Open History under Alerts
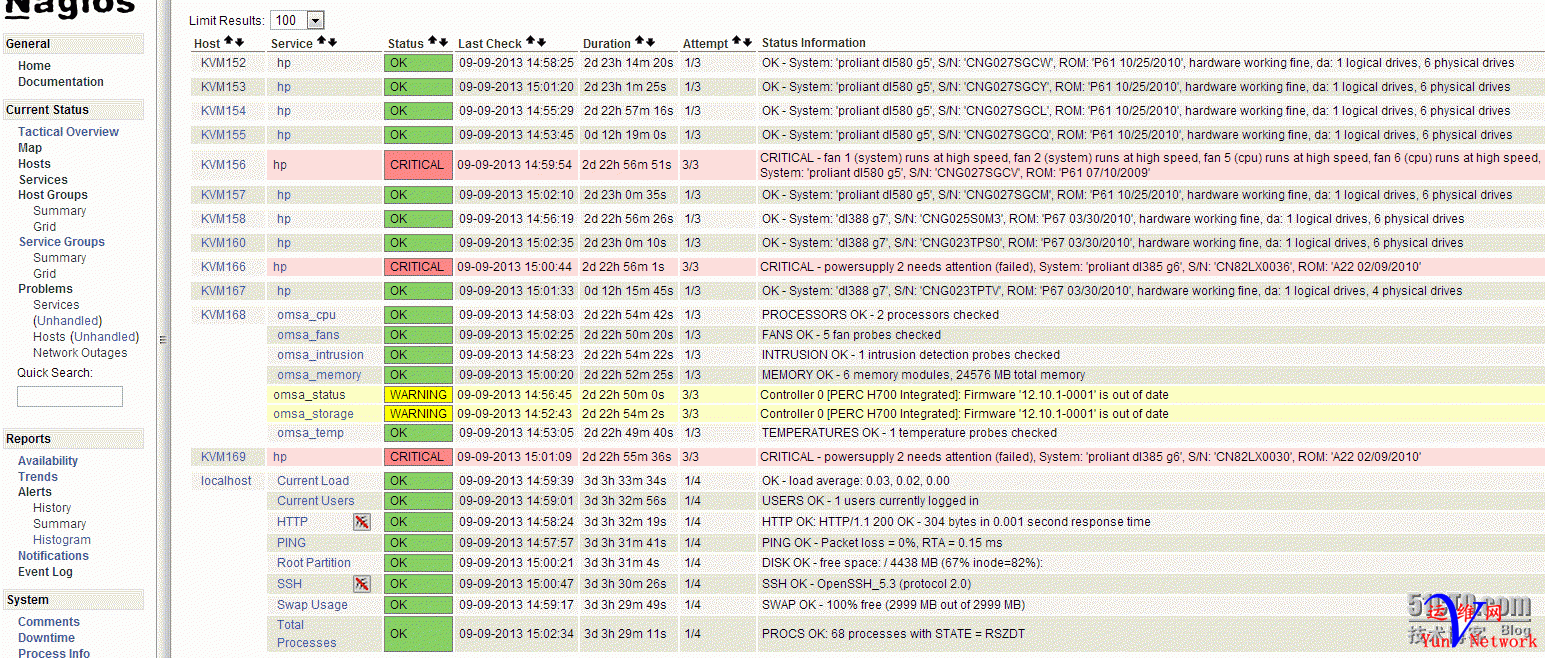 pyautogui.click(x=52, y=508)
